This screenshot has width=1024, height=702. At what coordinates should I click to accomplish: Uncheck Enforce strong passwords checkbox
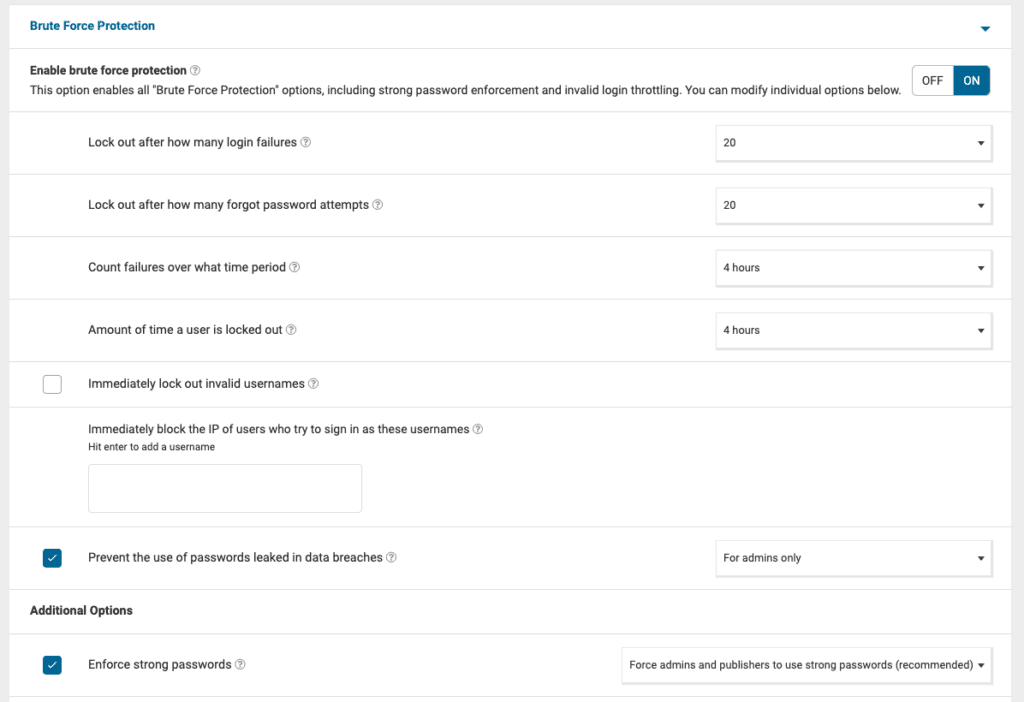point(52,665)
